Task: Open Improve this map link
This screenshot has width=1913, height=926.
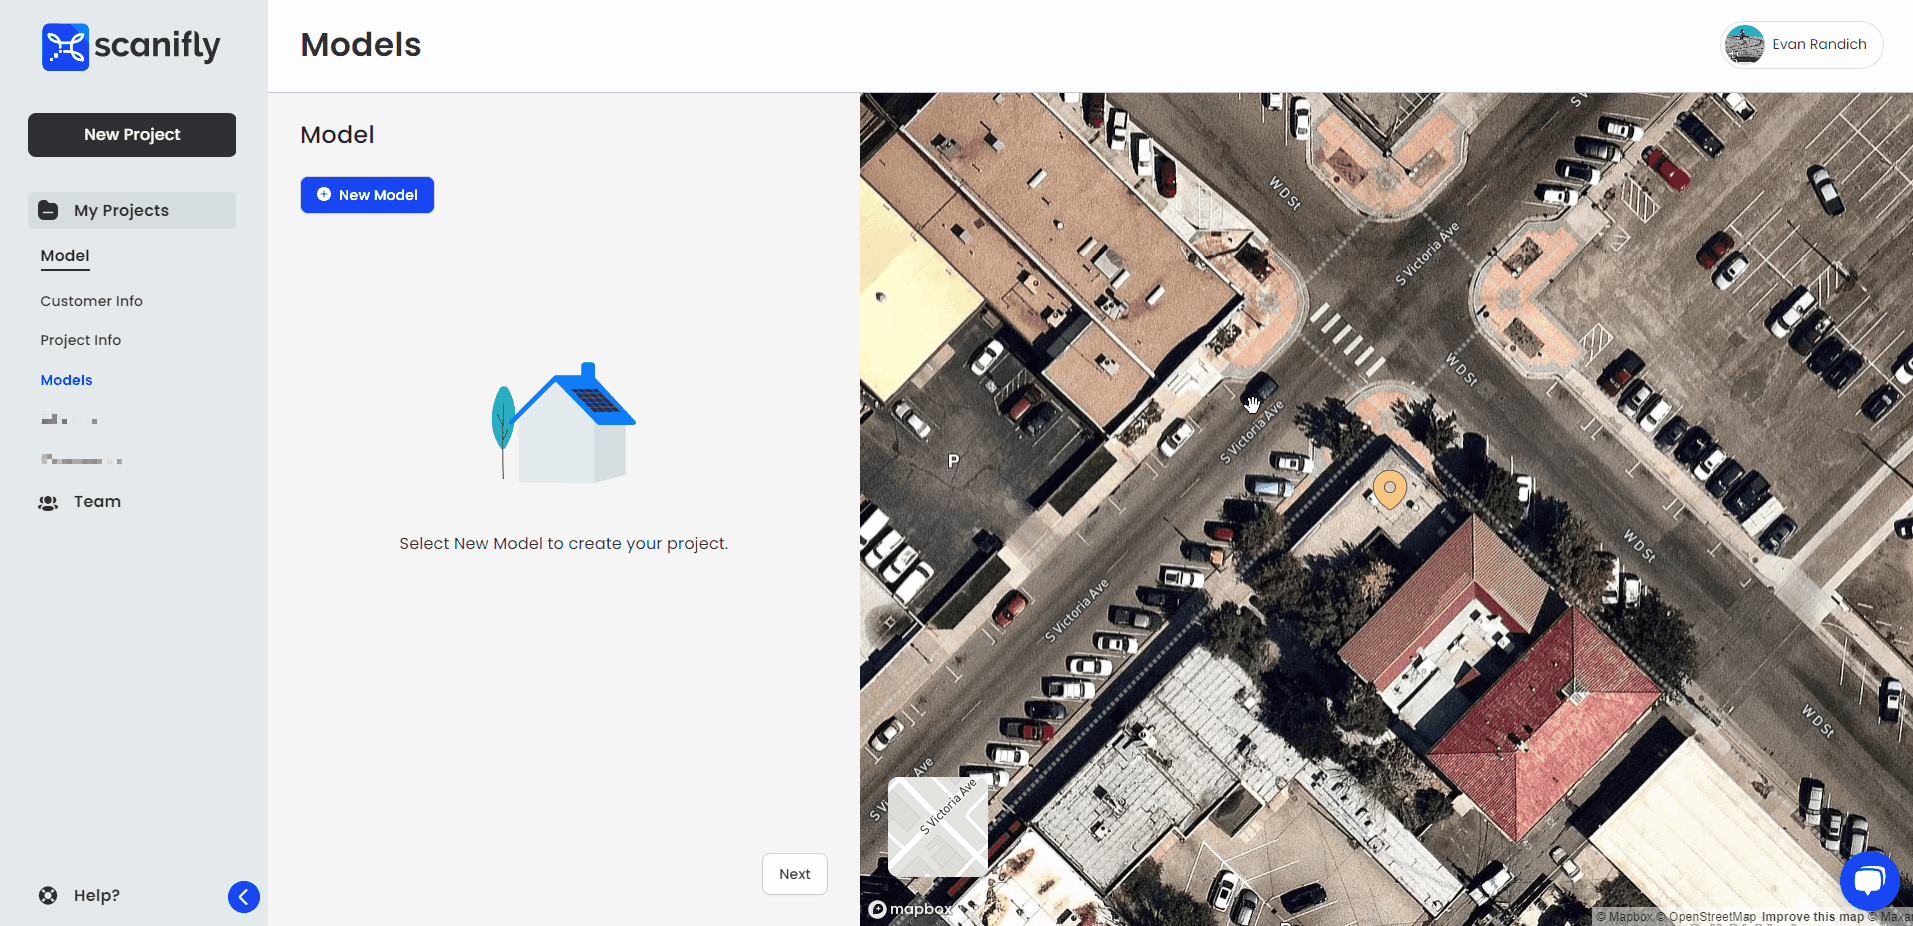Action: 1812,917
